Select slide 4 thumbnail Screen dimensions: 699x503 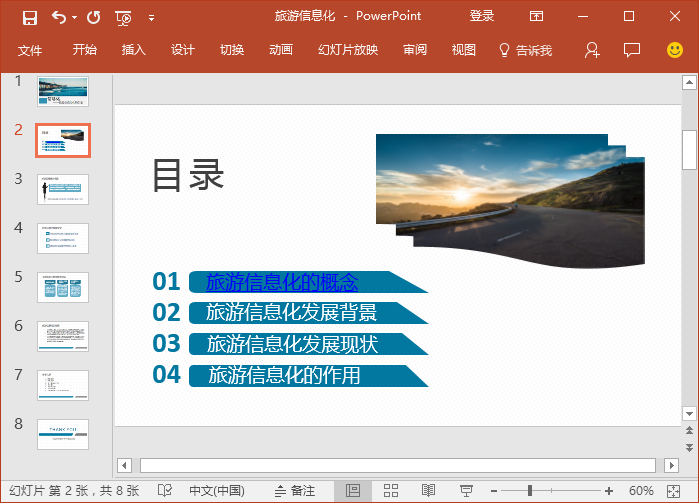[63, 239]
